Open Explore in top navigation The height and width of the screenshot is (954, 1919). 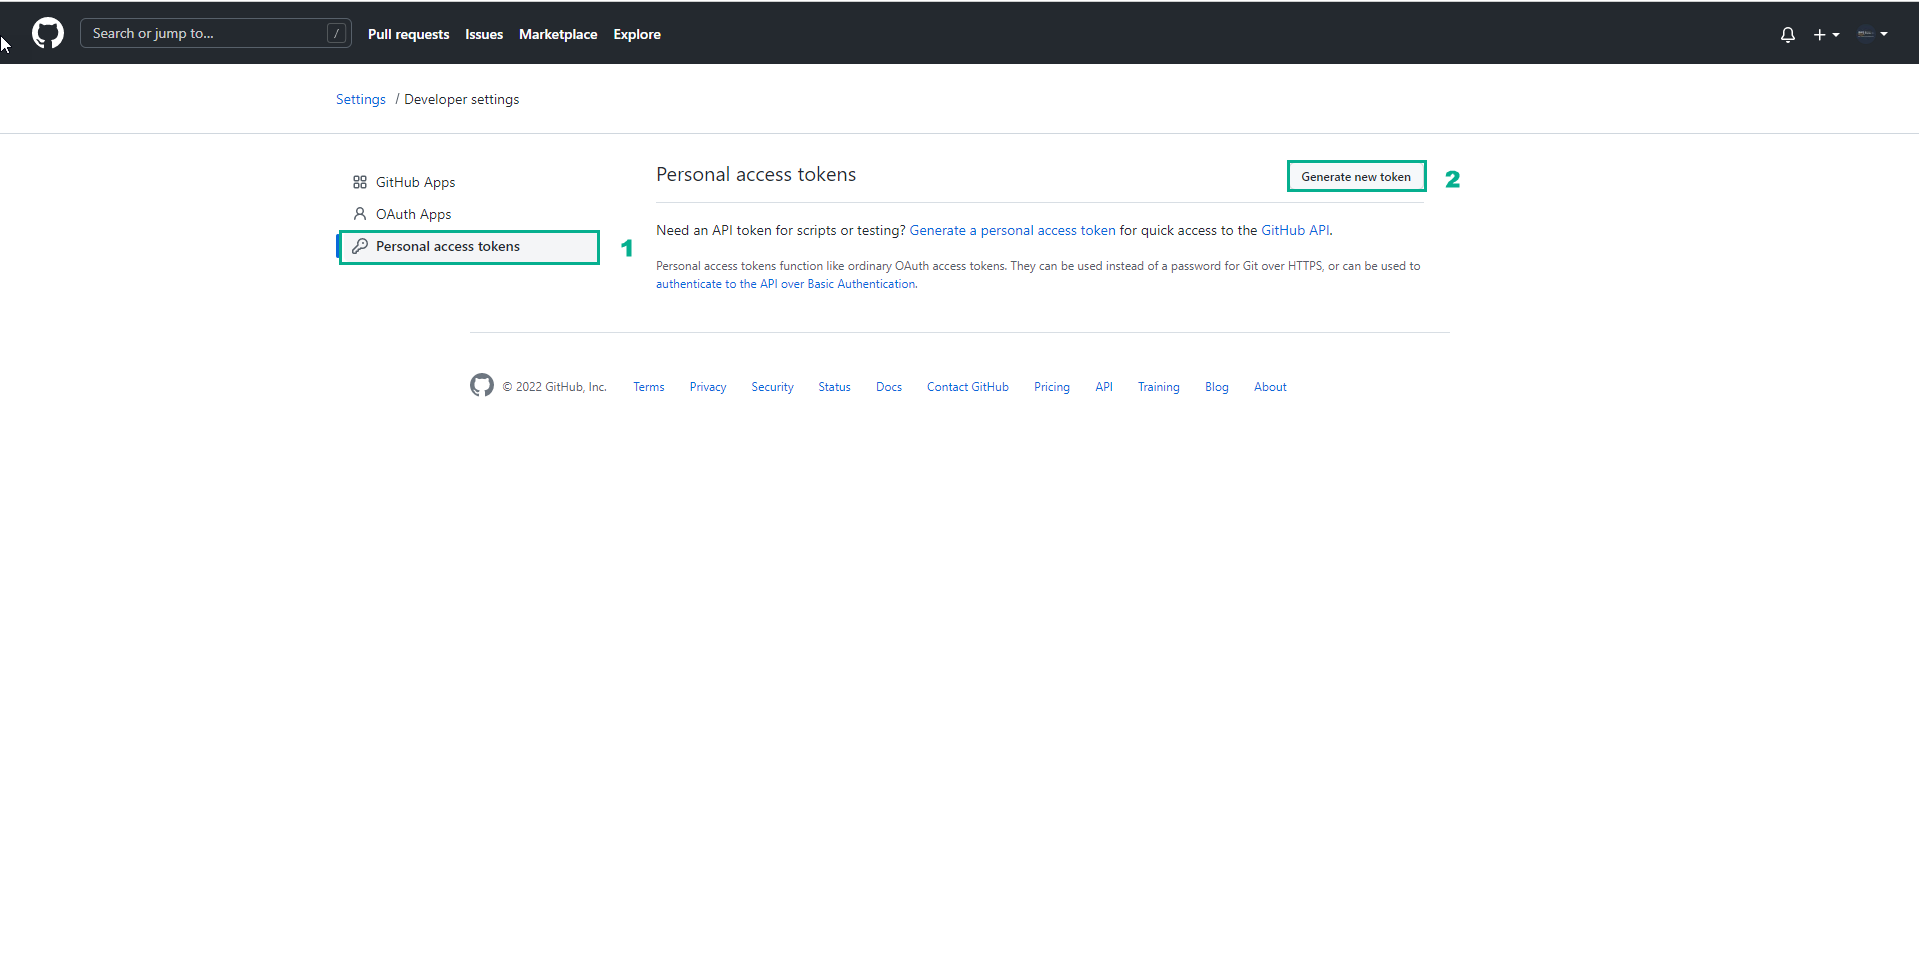pyautogui.click(x=637, y=34)
